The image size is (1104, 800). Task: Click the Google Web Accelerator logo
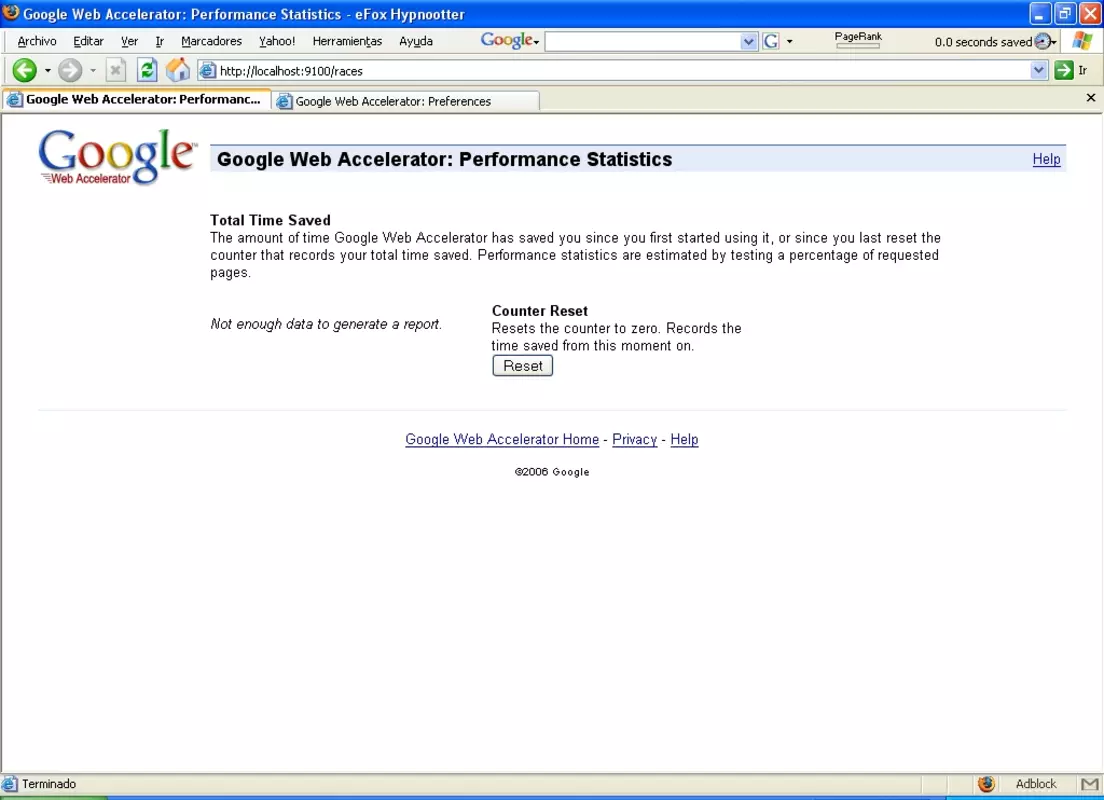(x=117, y=157)
